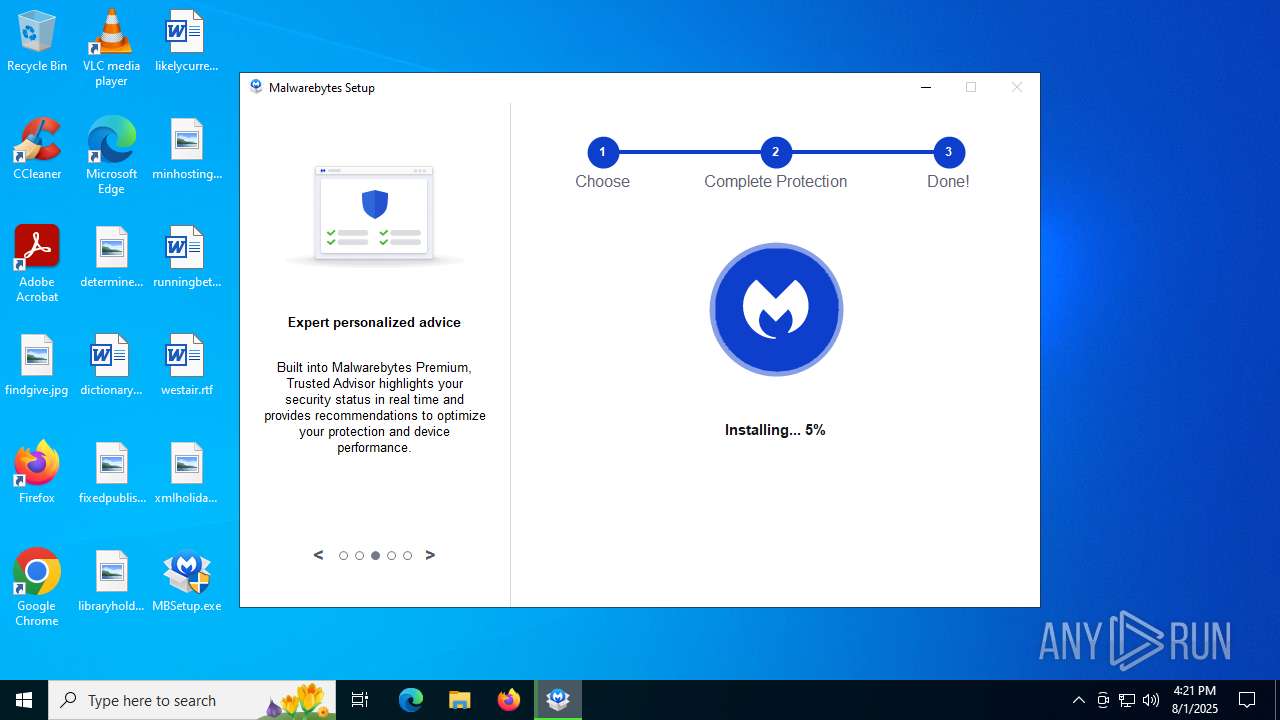1280x720 pixels.
Task: Expand hidden system tray icons
Action: [1078, 700]
